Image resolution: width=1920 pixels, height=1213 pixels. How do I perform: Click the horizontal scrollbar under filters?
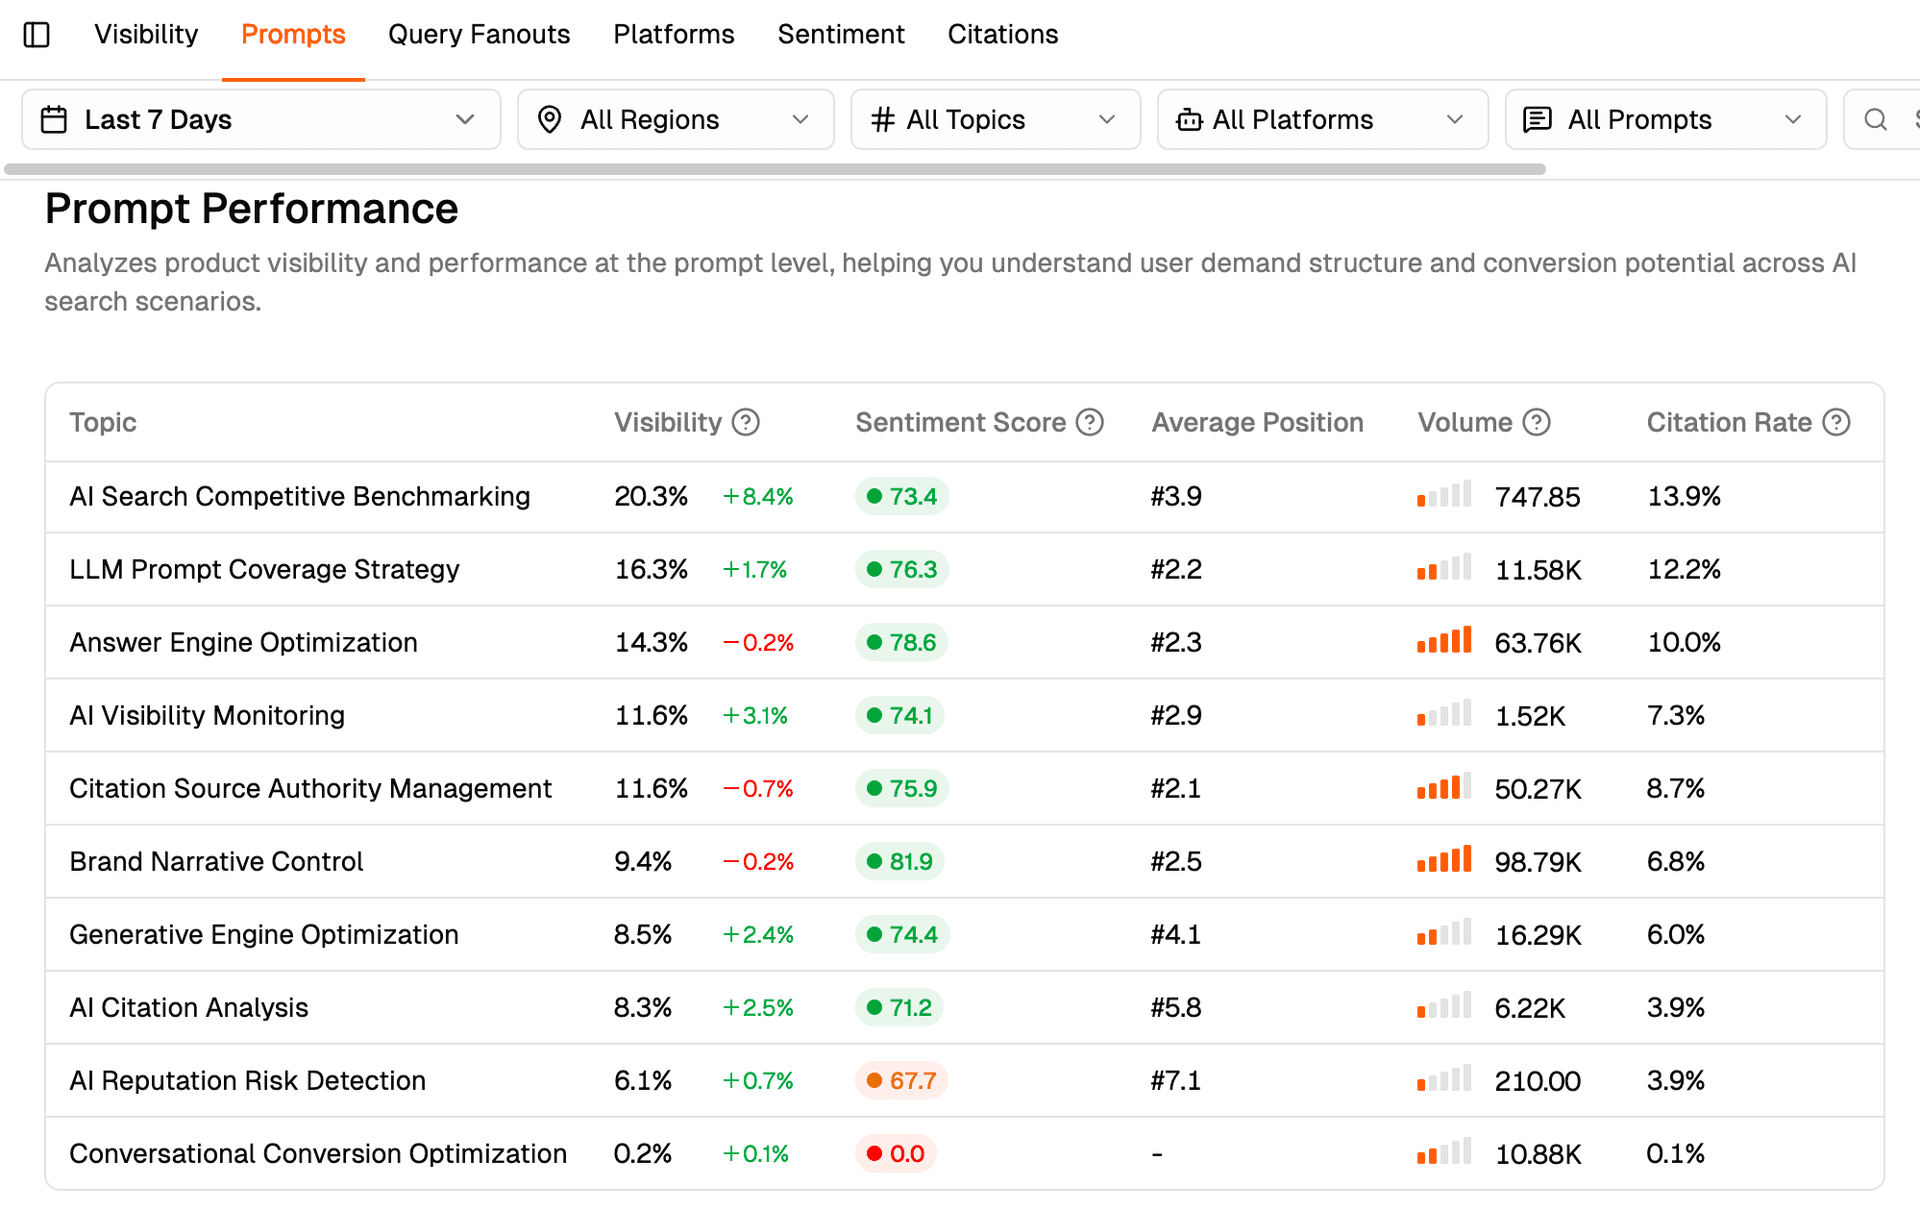[775, 169]
